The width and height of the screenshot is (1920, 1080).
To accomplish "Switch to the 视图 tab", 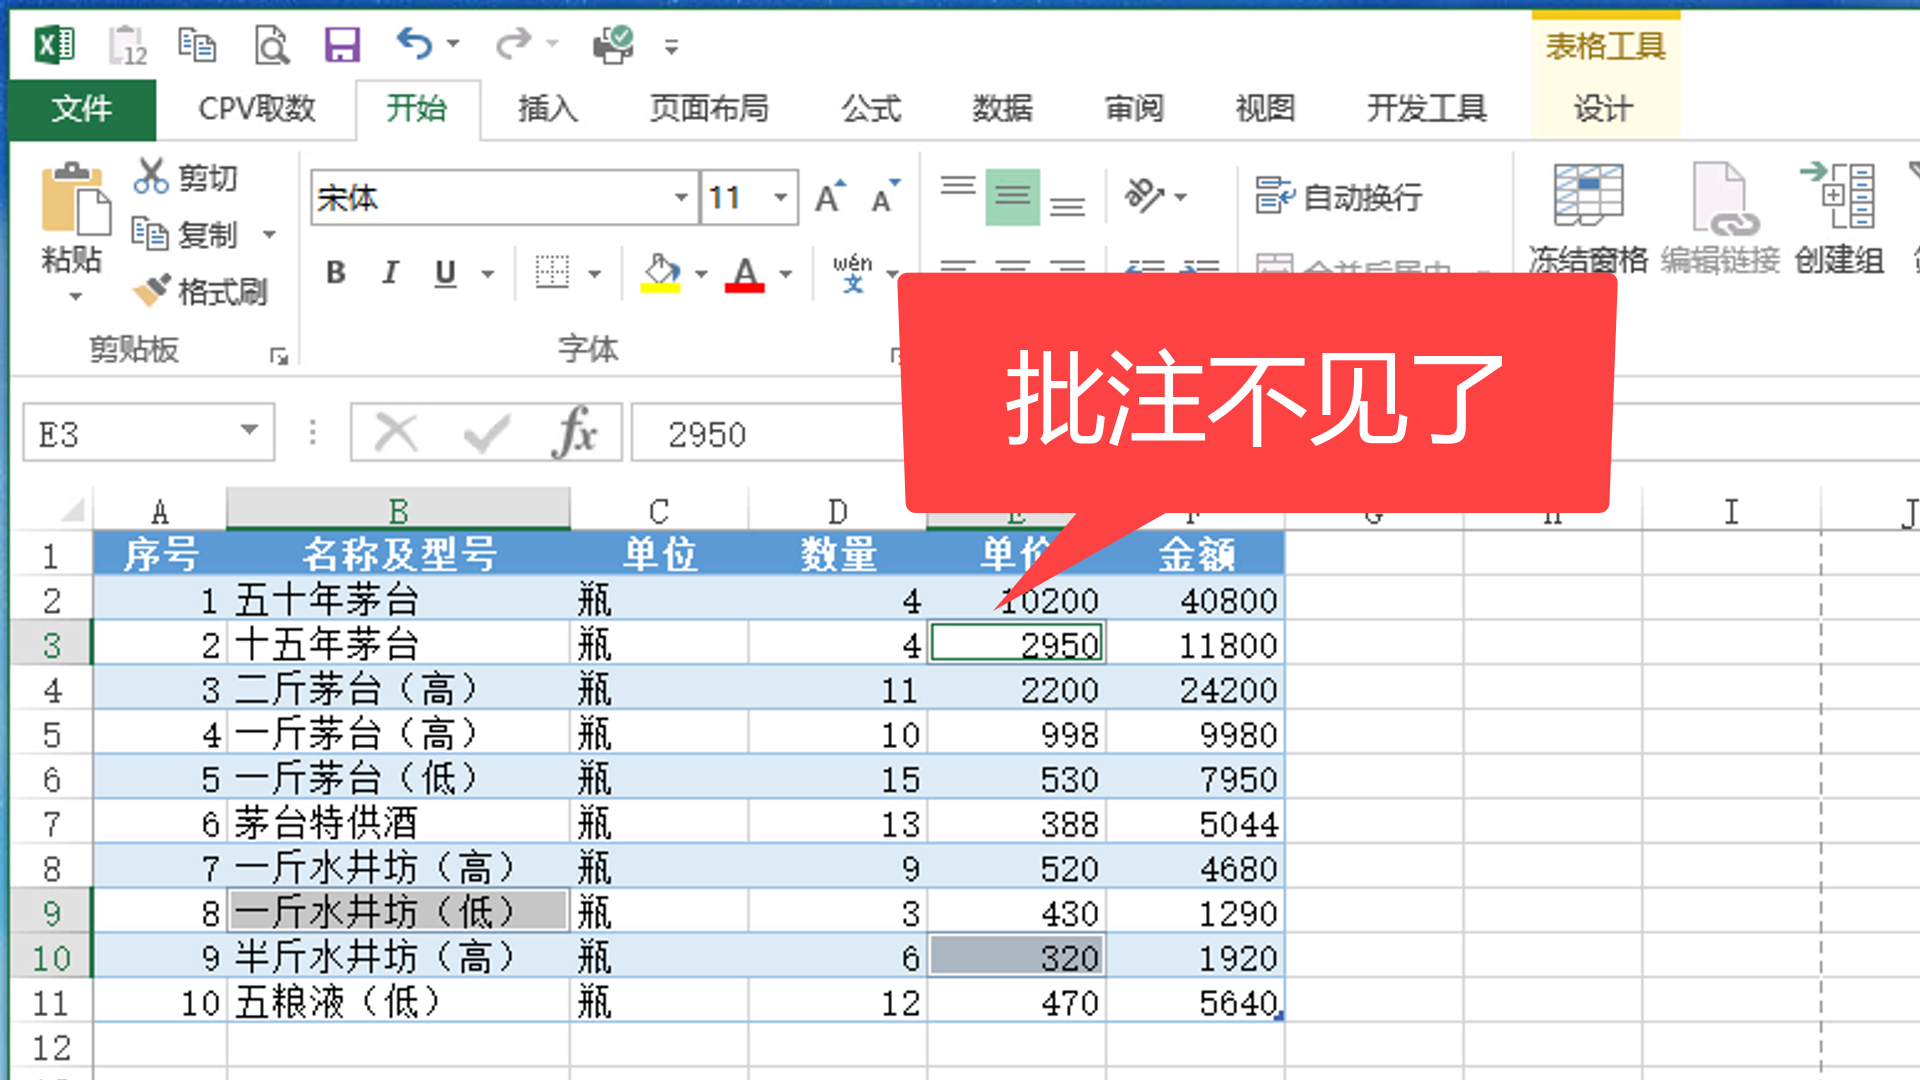I will pyautogui.click(x=1266, y=108).
